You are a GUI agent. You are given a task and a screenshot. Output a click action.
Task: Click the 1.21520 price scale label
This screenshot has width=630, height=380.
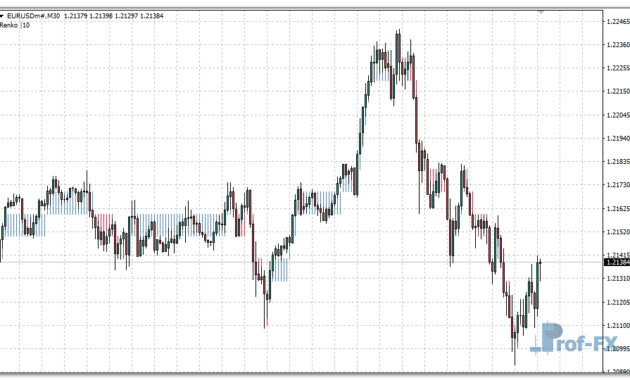click(x=618, y=232)
